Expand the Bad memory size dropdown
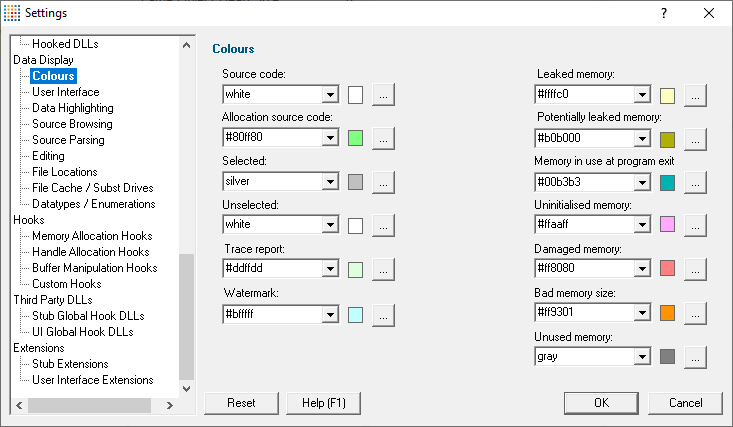 pyautogui.click(x=642, y=312)
